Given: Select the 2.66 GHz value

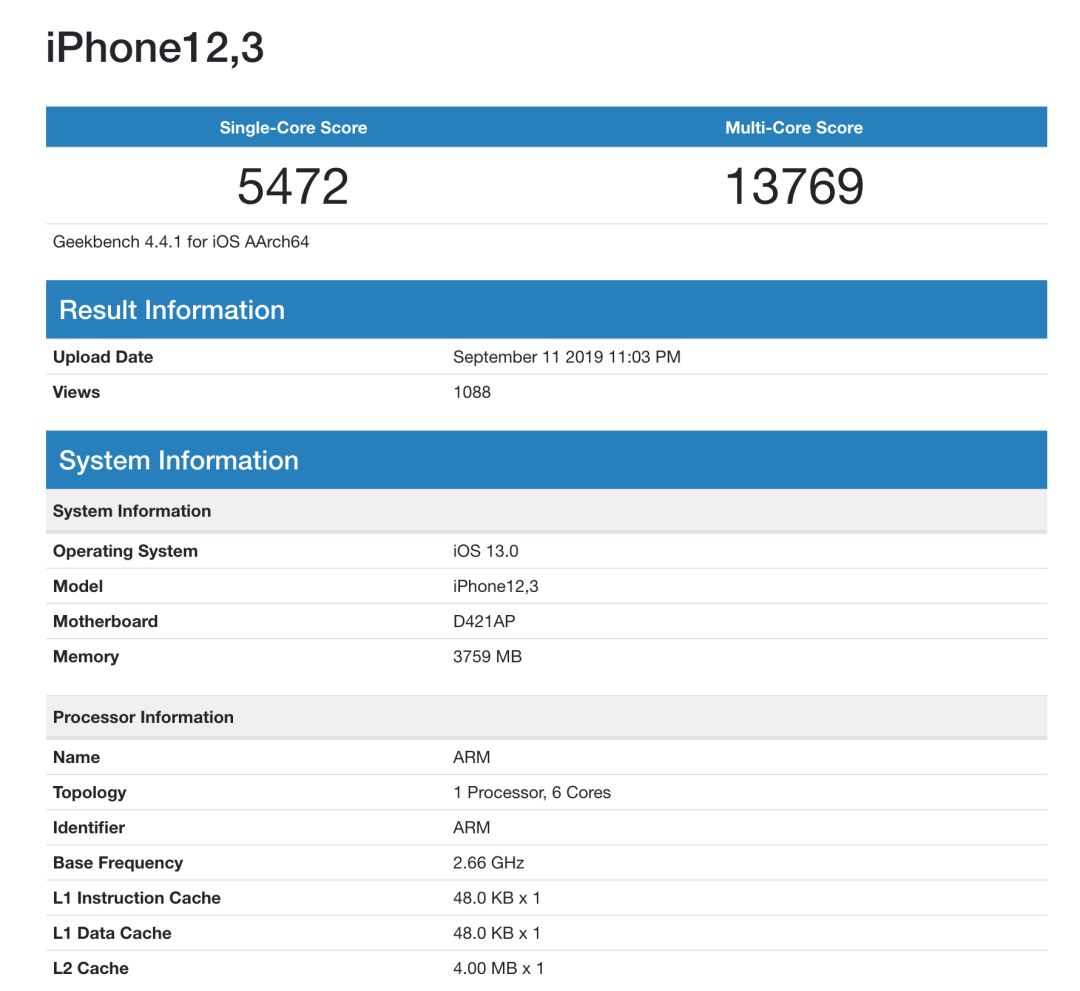Looking at the screenshot, I should coord(488,862).
